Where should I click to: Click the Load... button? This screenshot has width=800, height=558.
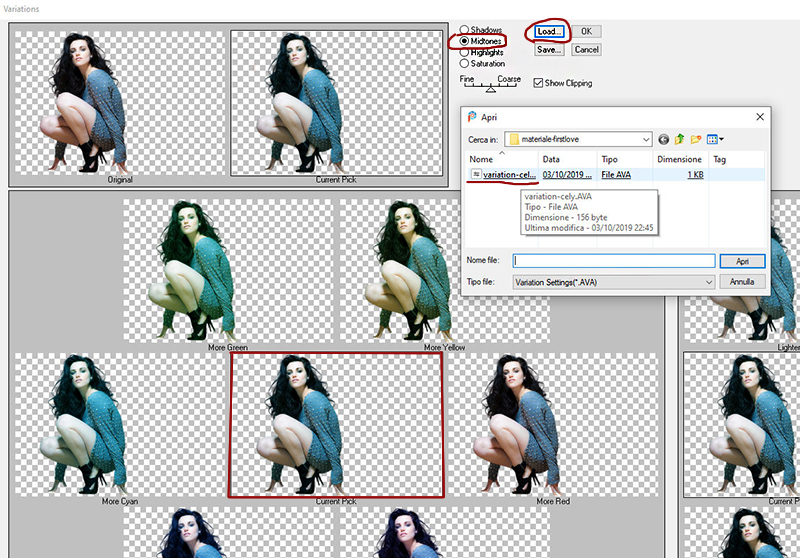(549, 31)
